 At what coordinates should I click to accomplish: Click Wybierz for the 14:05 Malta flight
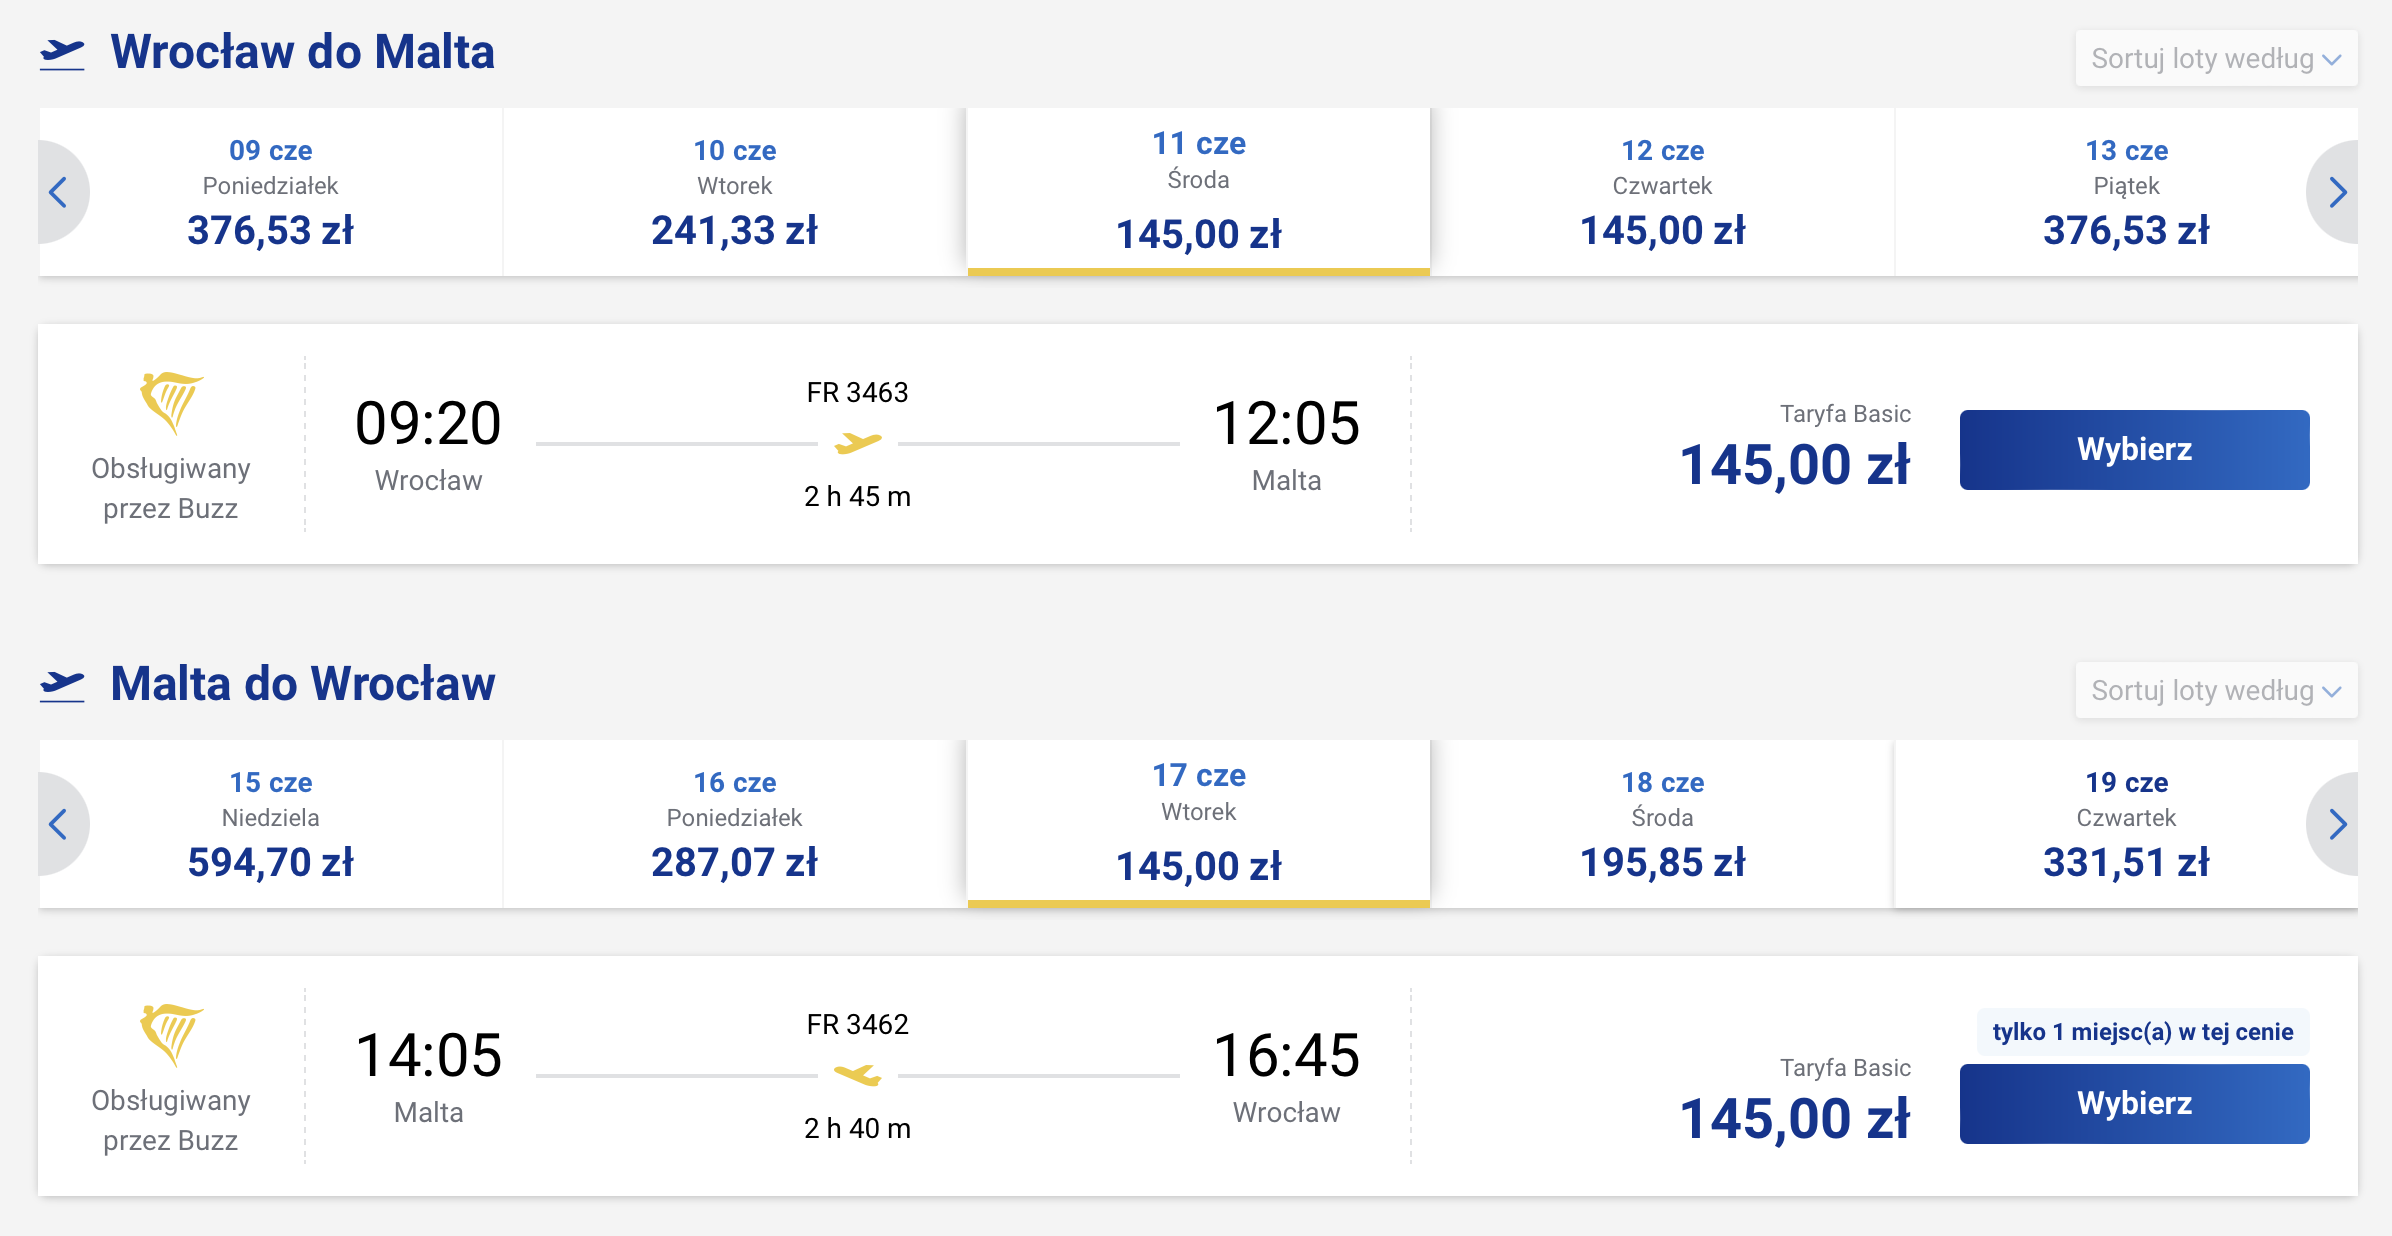(2134, 1104)
